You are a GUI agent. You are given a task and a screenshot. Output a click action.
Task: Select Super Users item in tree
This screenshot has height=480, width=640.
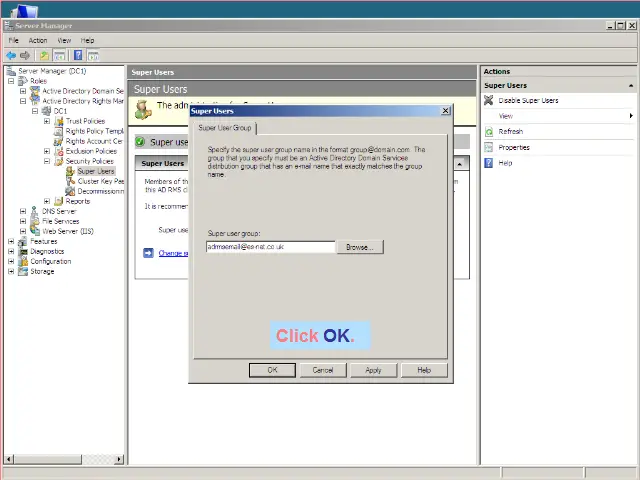tap(96, 171)
